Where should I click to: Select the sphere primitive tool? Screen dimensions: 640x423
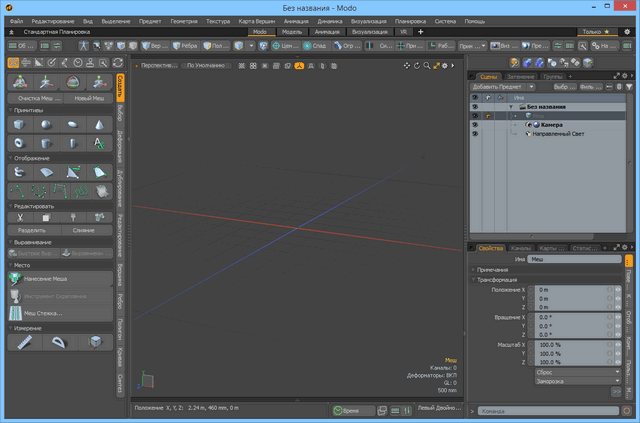(x=46, y=124)
